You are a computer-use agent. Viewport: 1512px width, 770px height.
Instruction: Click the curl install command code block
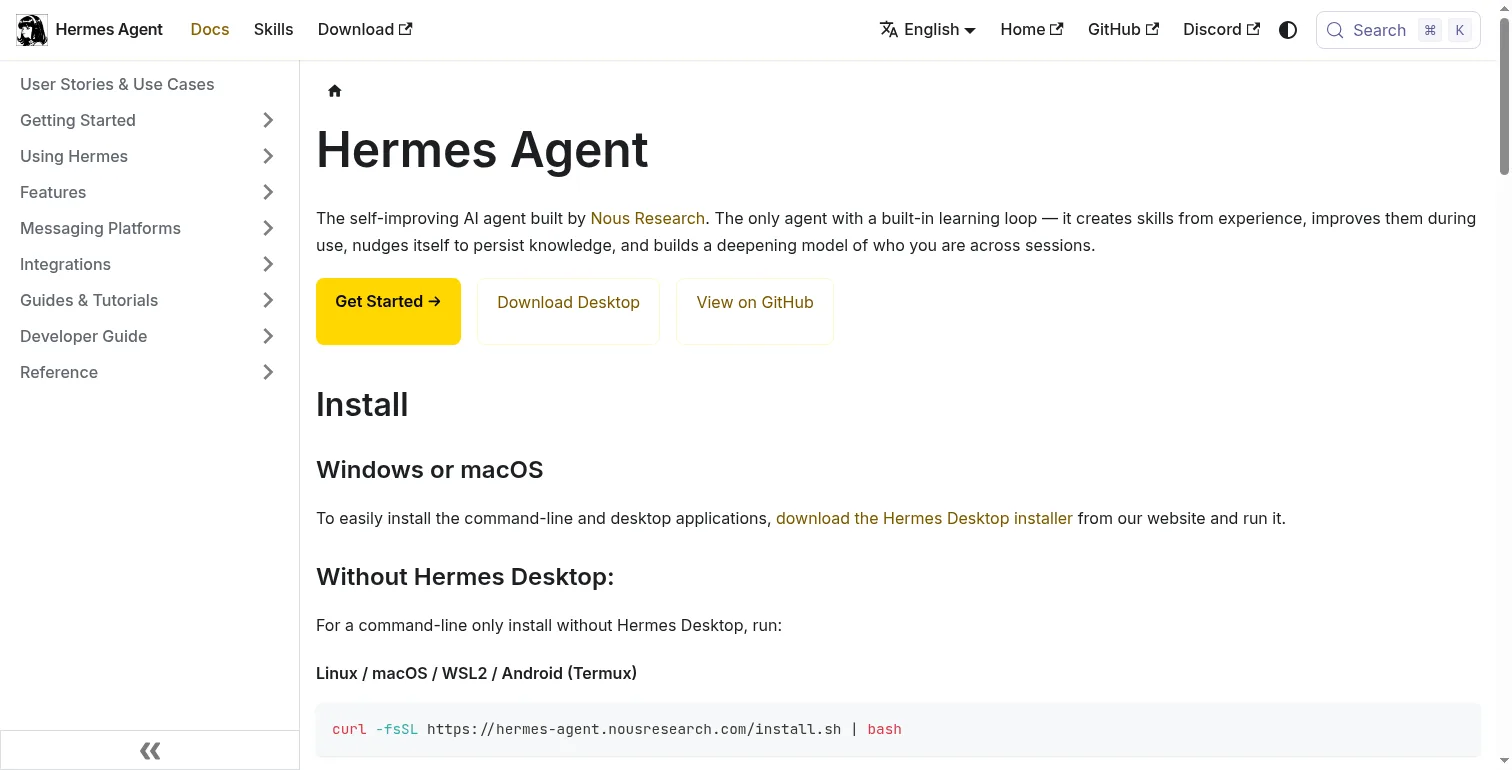coord(898,729)
